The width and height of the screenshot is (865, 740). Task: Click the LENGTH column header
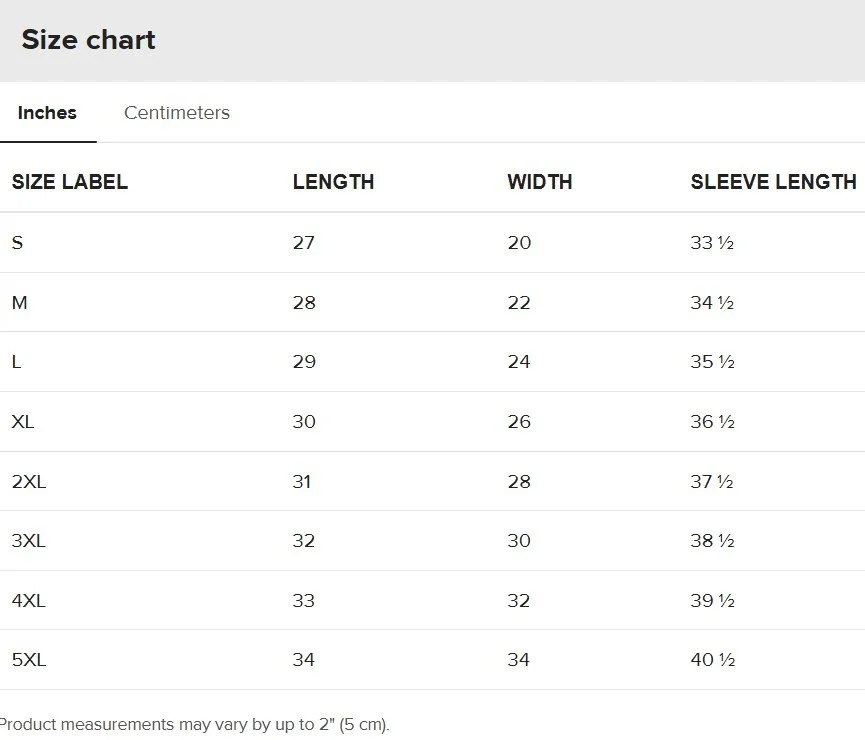(333, 182)
